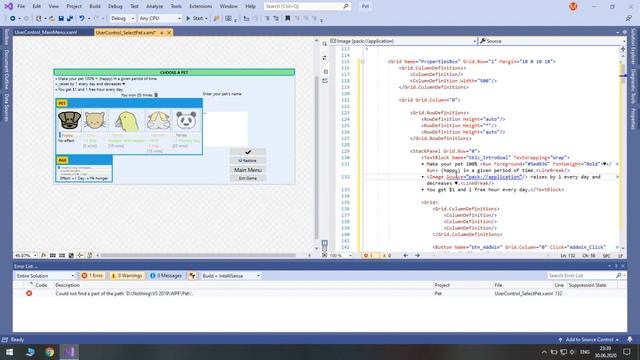Open the Any CPU platform dropdown
Screen dimensions: 640x360
pyautogui.click(x=160, y=18)
